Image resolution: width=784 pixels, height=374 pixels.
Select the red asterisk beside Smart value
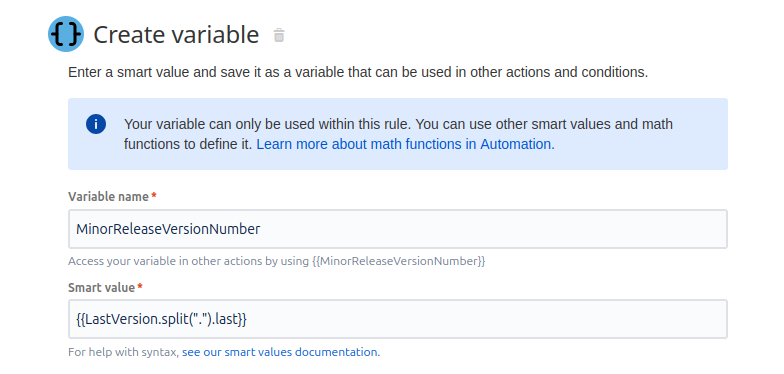(140, 286)
